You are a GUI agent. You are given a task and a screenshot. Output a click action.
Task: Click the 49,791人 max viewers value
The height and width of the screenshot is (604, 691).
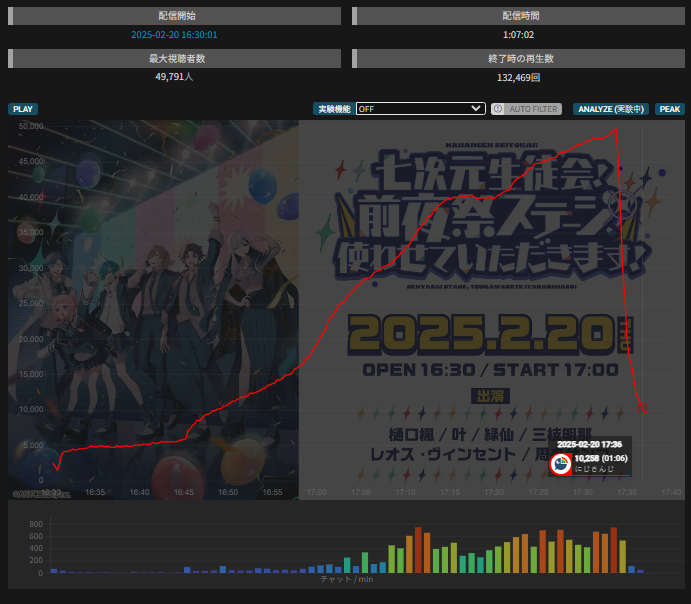tap(174, 77)
